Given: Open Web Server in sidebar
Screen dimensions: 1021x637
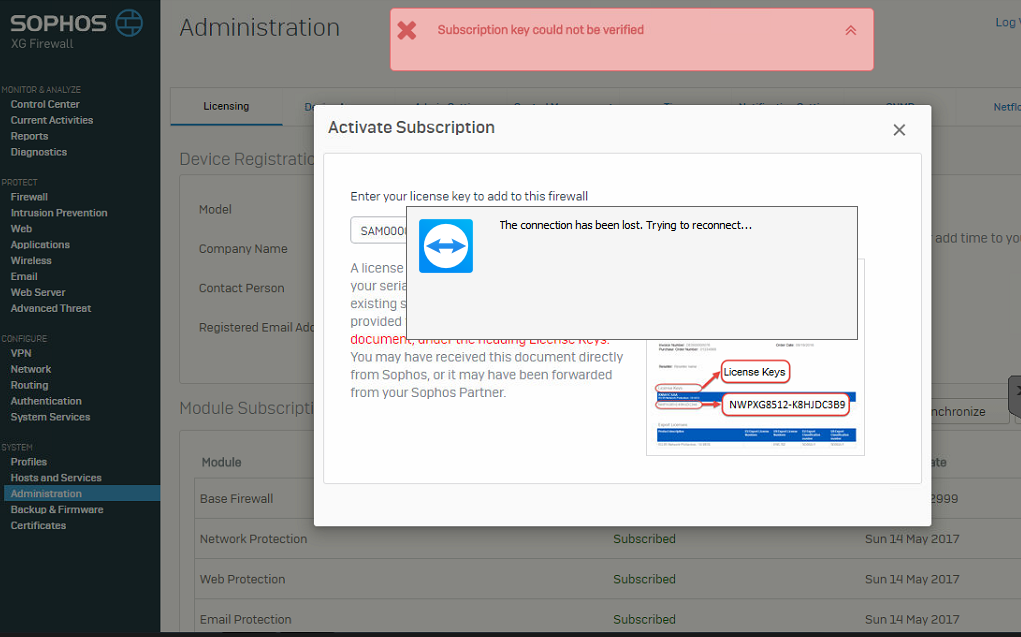Looking at the screenshot, I should (x=38, y=292).
